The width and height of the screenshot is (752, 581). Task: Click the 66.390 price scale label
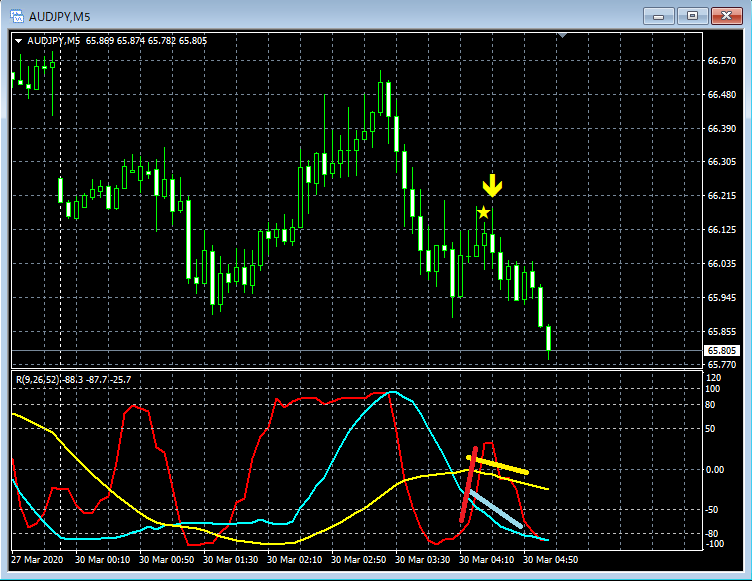pyautogui.click(x=722, y=129)
